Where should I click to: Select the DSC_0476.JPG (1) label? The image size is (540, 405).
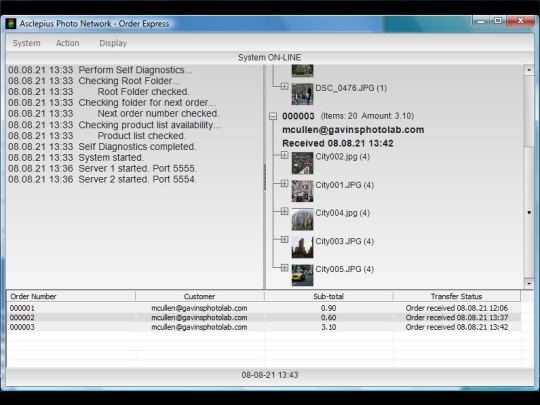tap(351, 88)
